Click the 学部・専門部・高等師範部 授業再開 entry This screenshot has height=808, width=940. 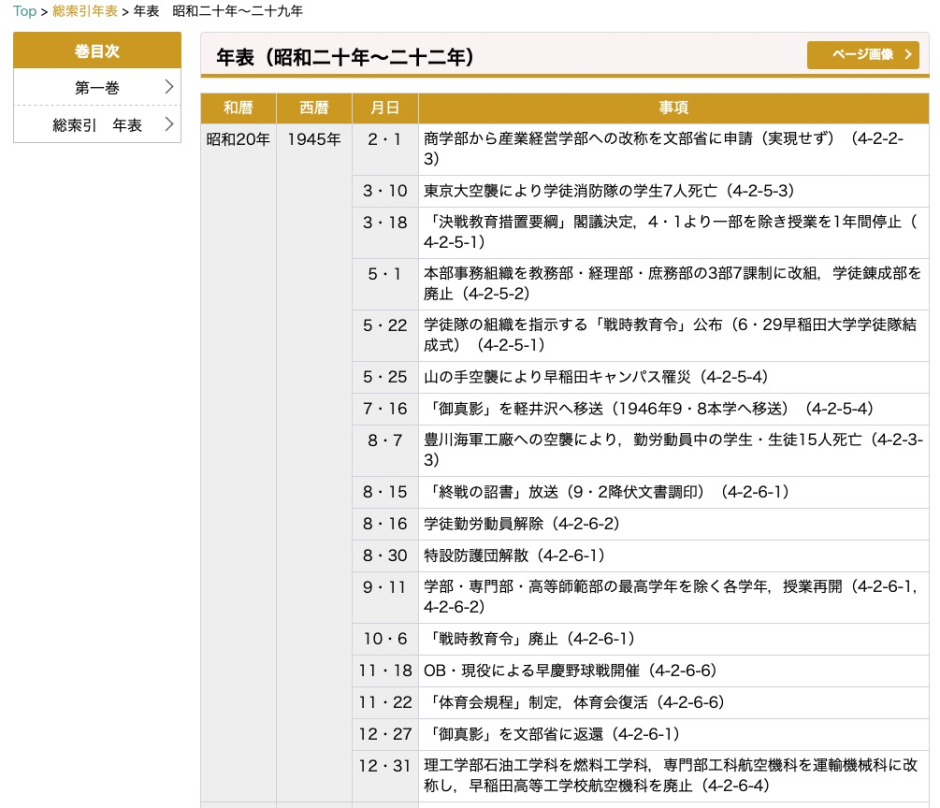coord(674,597)
